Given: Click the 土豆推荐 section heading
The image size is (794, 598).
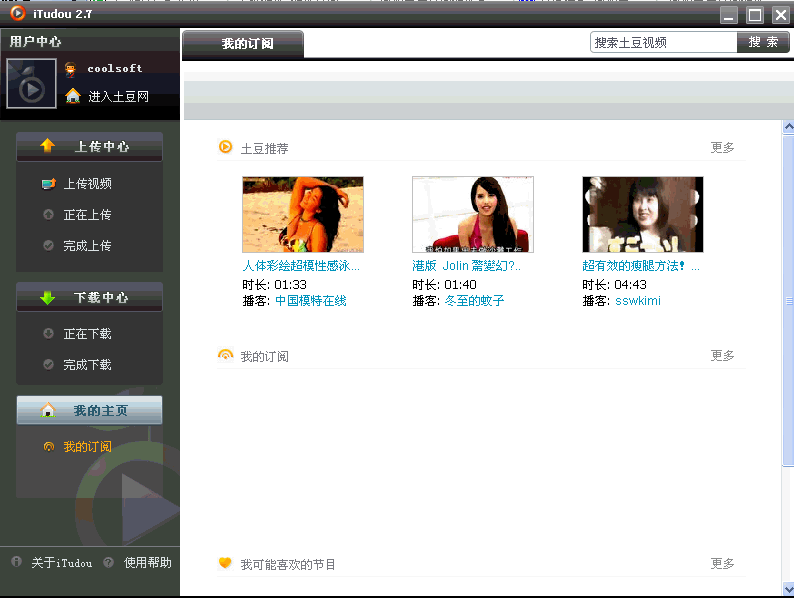Looking at the screenshot, I should tap(264, 148).
